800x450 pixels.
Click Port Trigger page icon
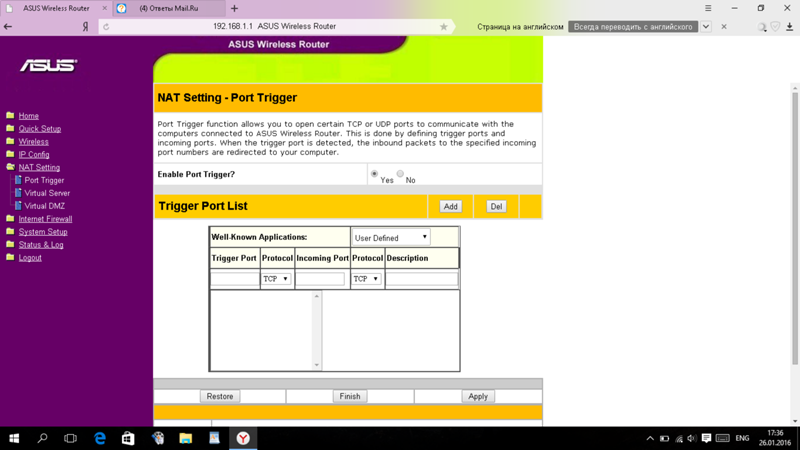coord(18,180)
